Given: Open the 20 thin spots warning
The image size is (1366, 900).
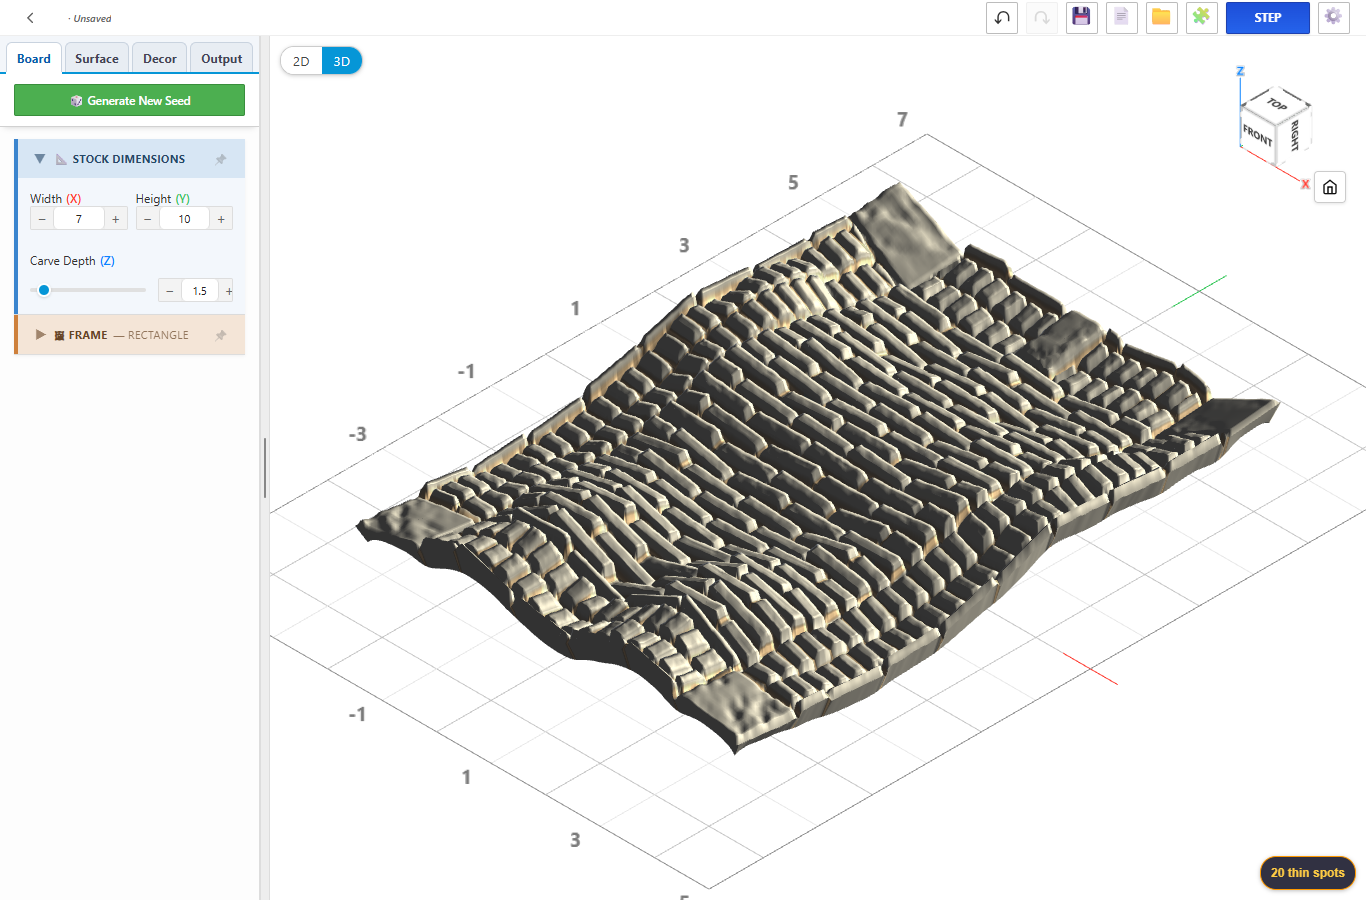Looking at the screenshot, I should pos(1307,873).
